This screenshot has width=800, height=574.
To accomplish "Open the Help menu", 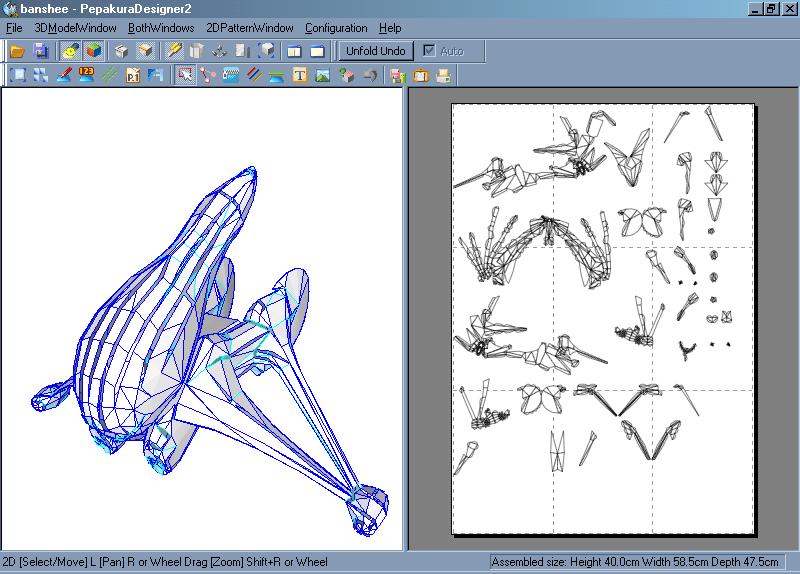I will coord(390,28).
